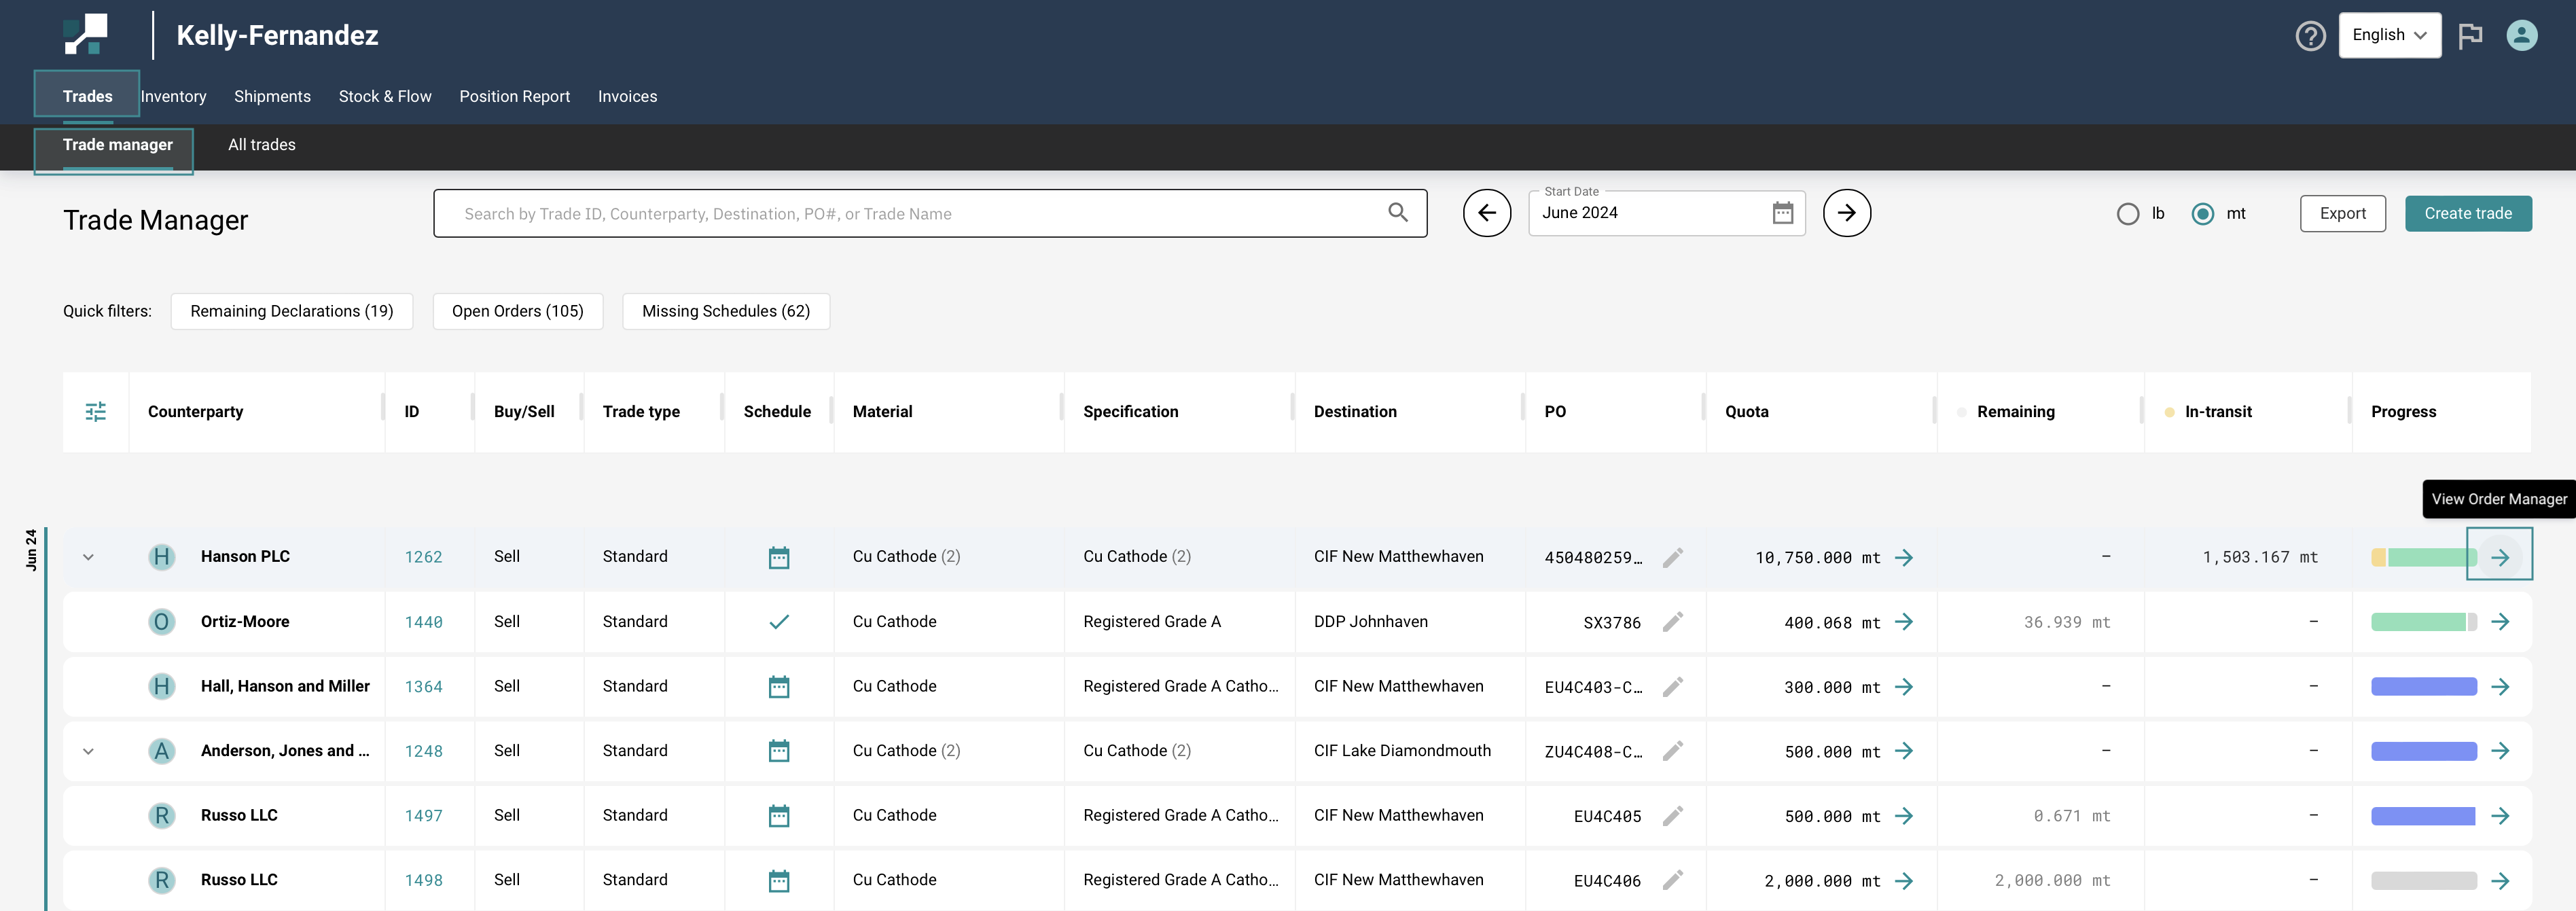This screenshot has height=911, width=2576.
Task: Go to previous month with left arrow
Action: tap(1486, 213)
